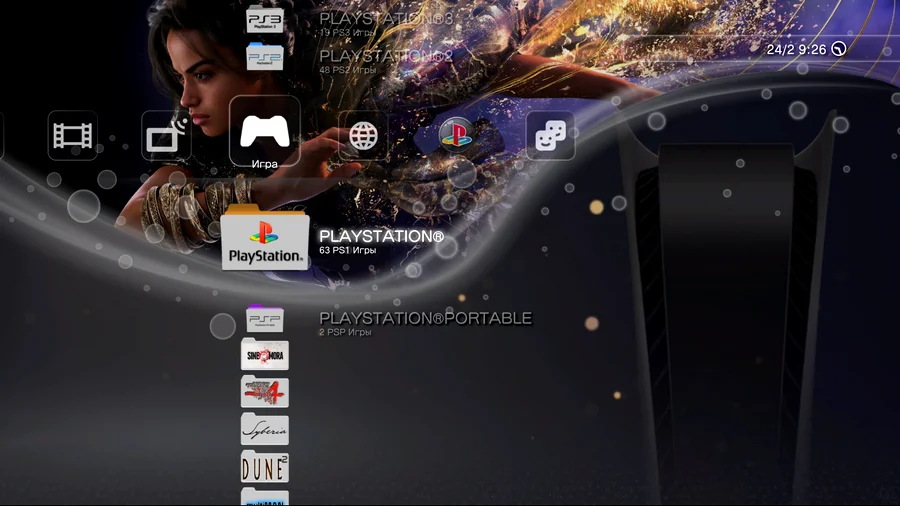
Task: Open the highlighted PlayStation PS1 folder
Action: coord(265,238)
